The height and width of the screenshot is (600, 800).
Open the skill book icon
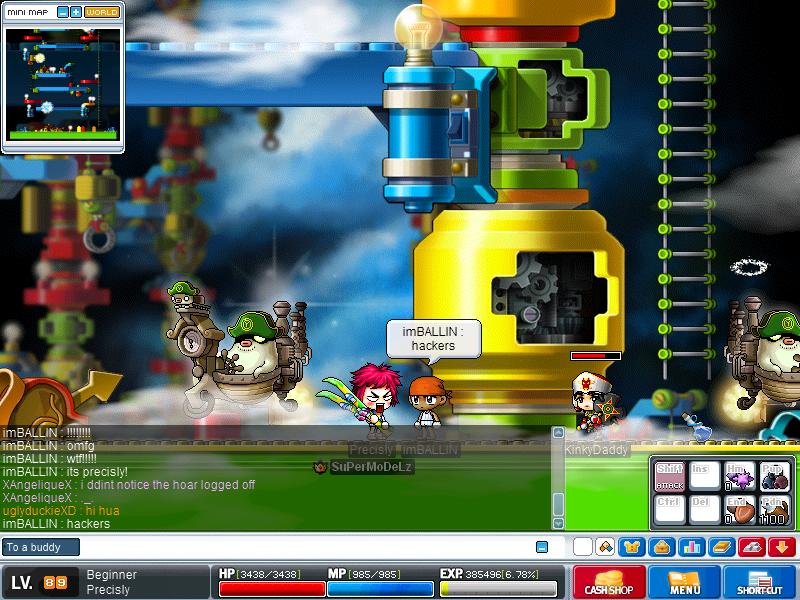pos(722,547)
